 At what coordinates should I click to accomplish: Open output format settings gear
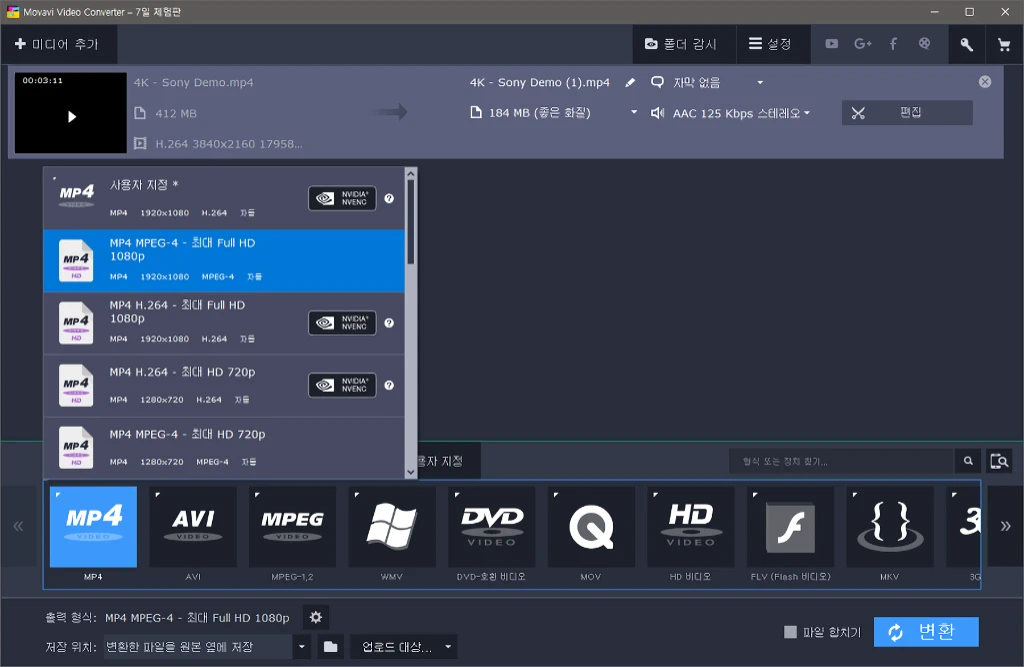tap(315, 617)
